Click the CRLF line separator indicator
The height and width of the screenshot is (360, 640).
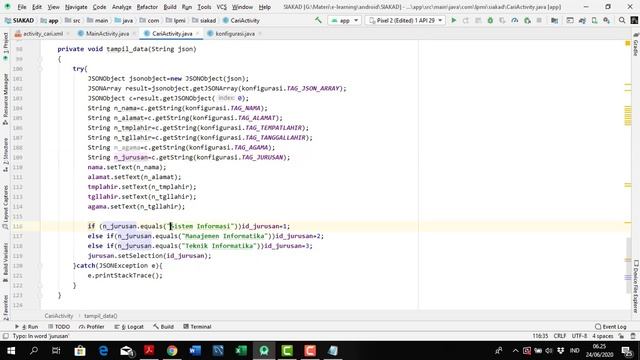559,336
